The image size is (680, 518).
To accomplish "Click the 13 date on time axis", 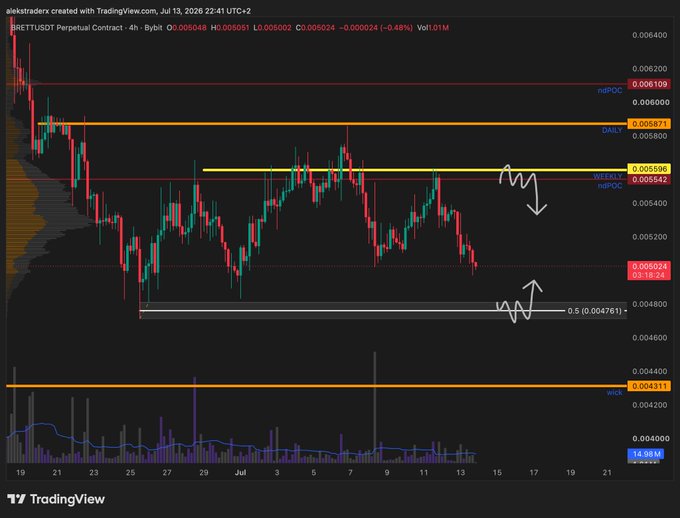I will [461, 472].
